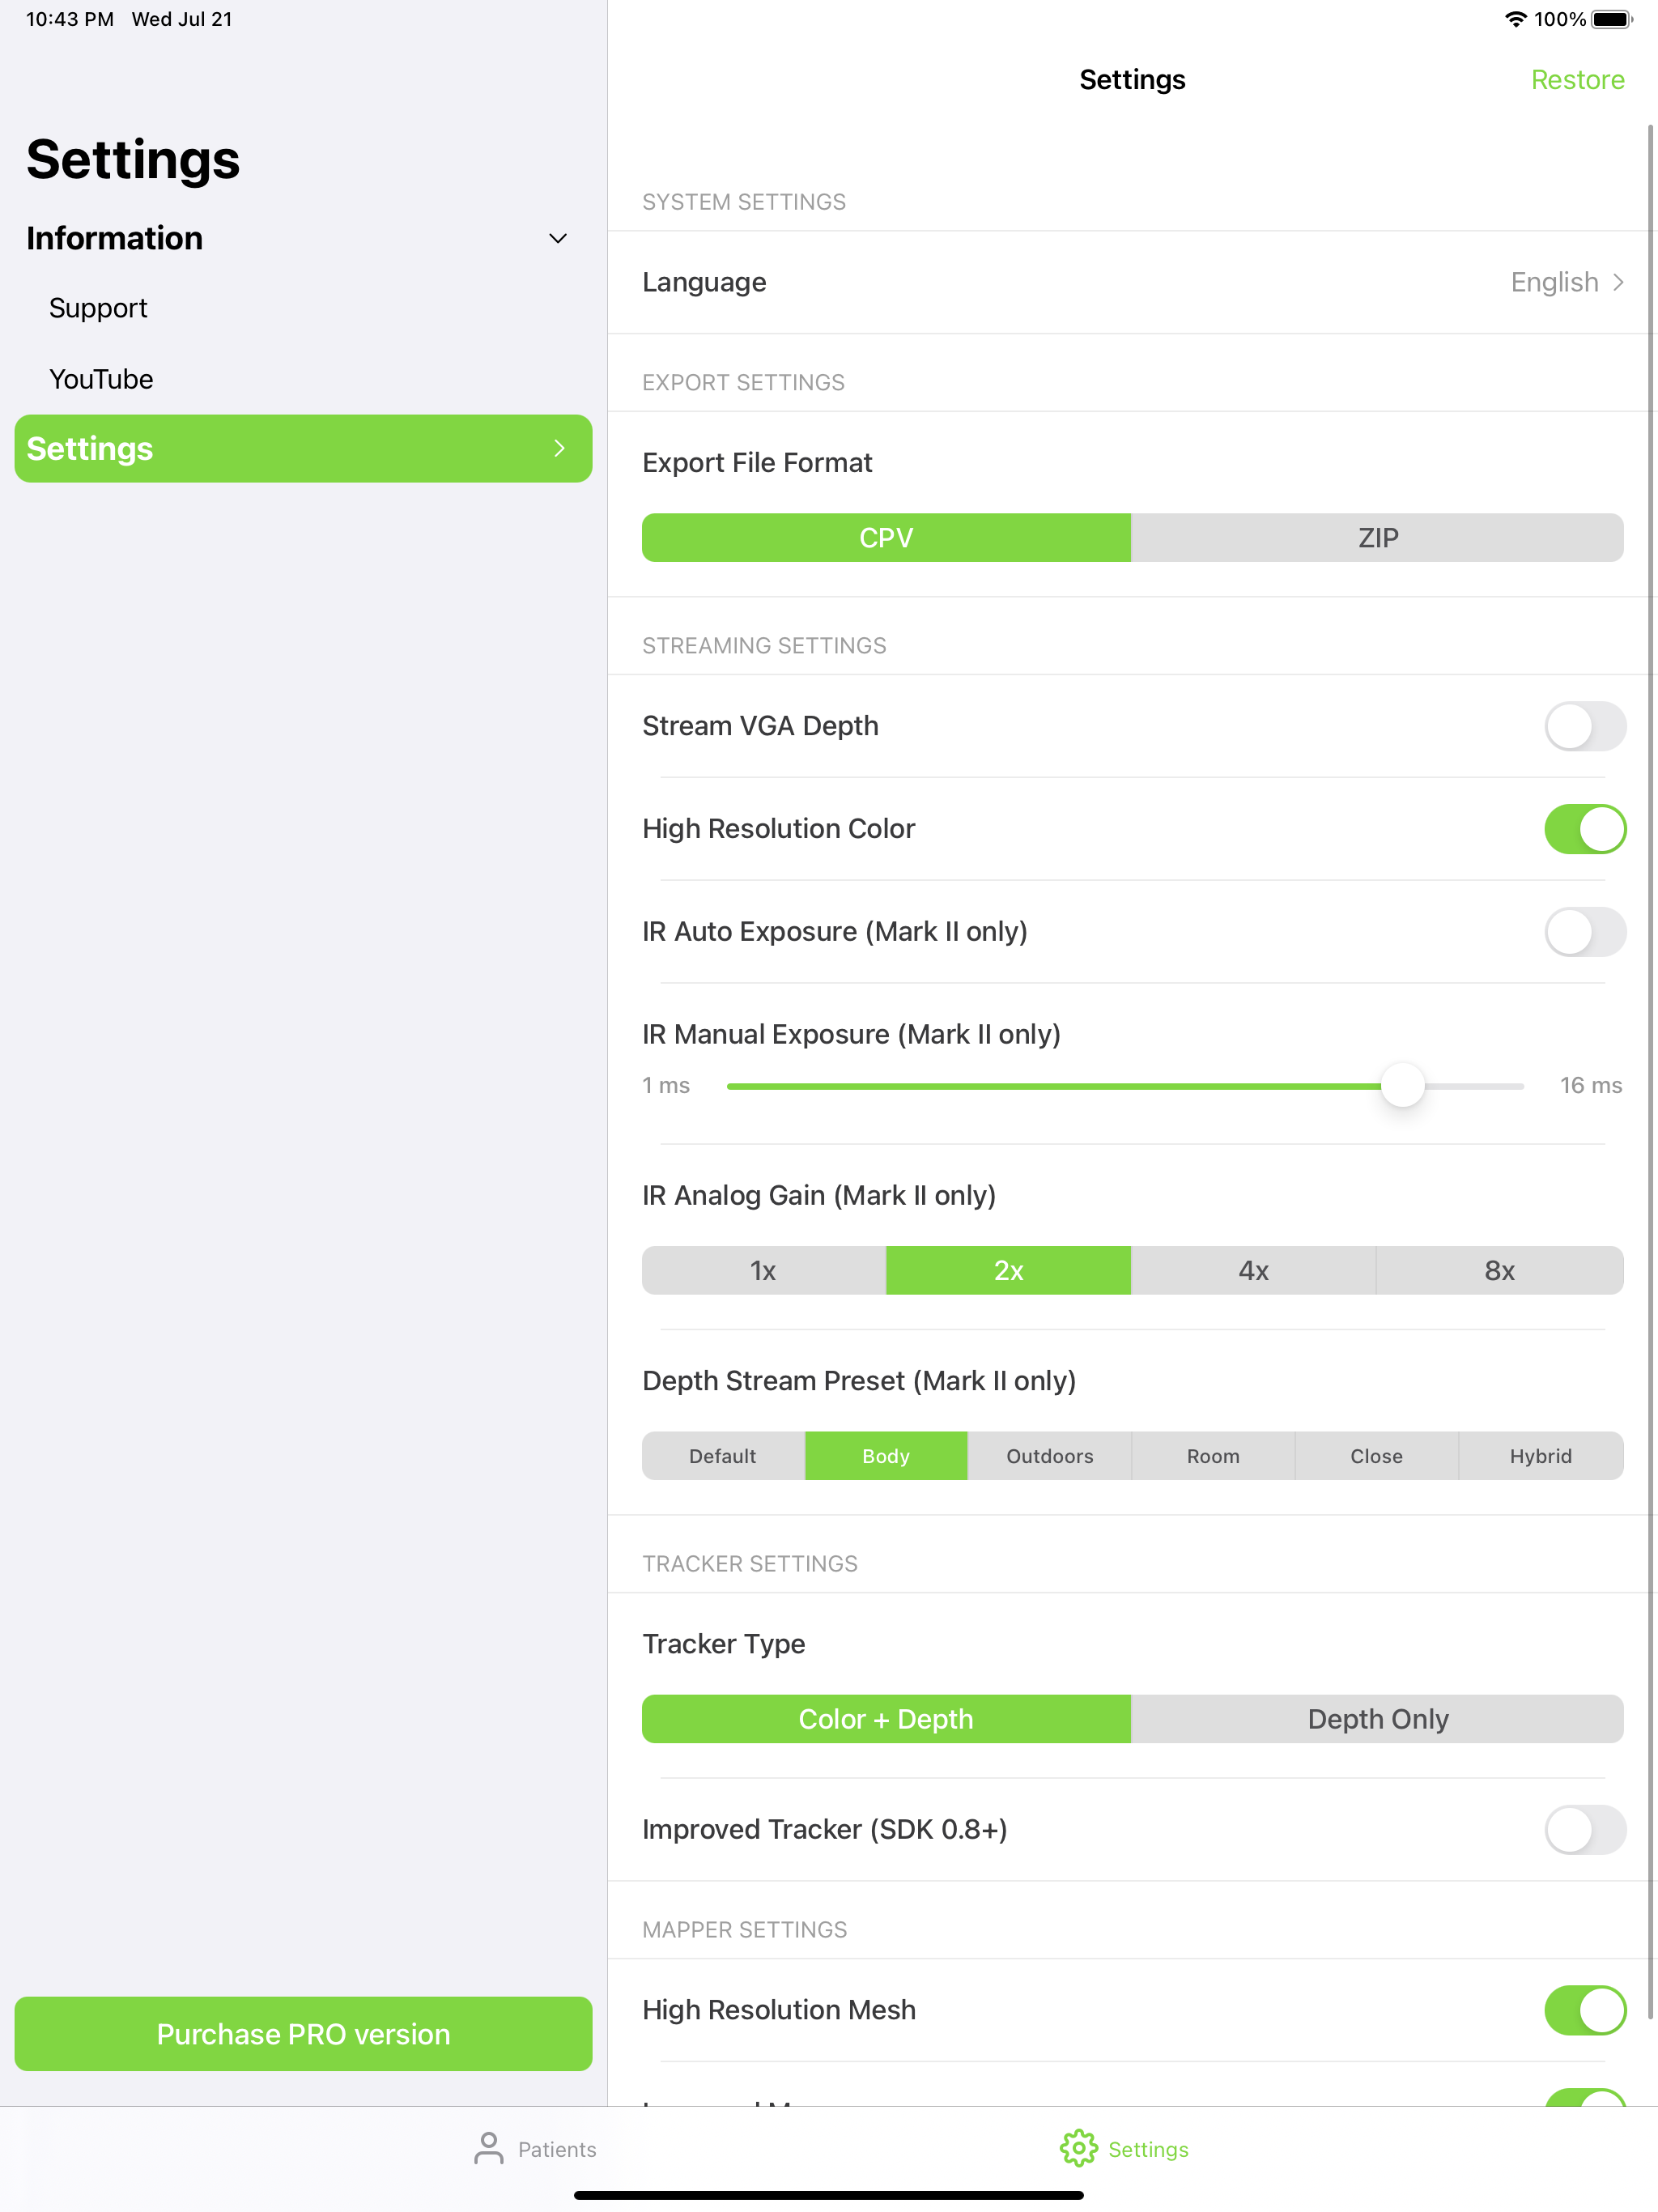The width and height of the screenshot is (1658, 2212).
Task: Select the Settings gear tab icon
Action: point(1078,2148)
